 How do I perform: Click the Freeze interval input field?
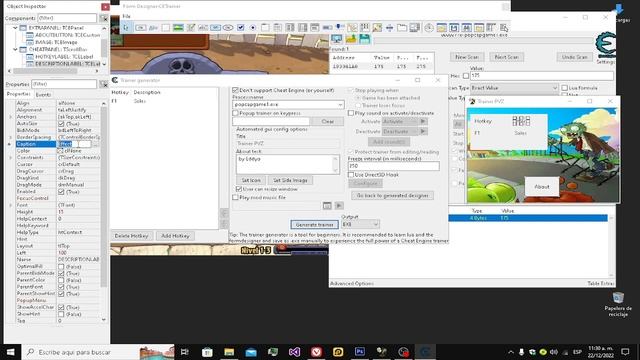[393, 166]
